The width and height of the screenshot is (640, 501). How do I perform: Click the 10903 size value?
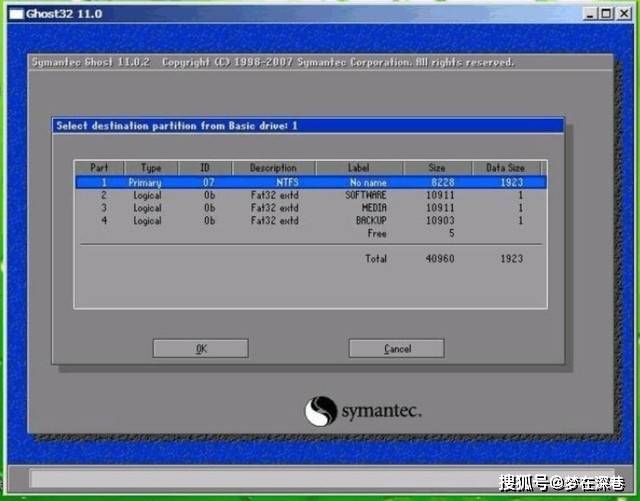coord(440,220)
